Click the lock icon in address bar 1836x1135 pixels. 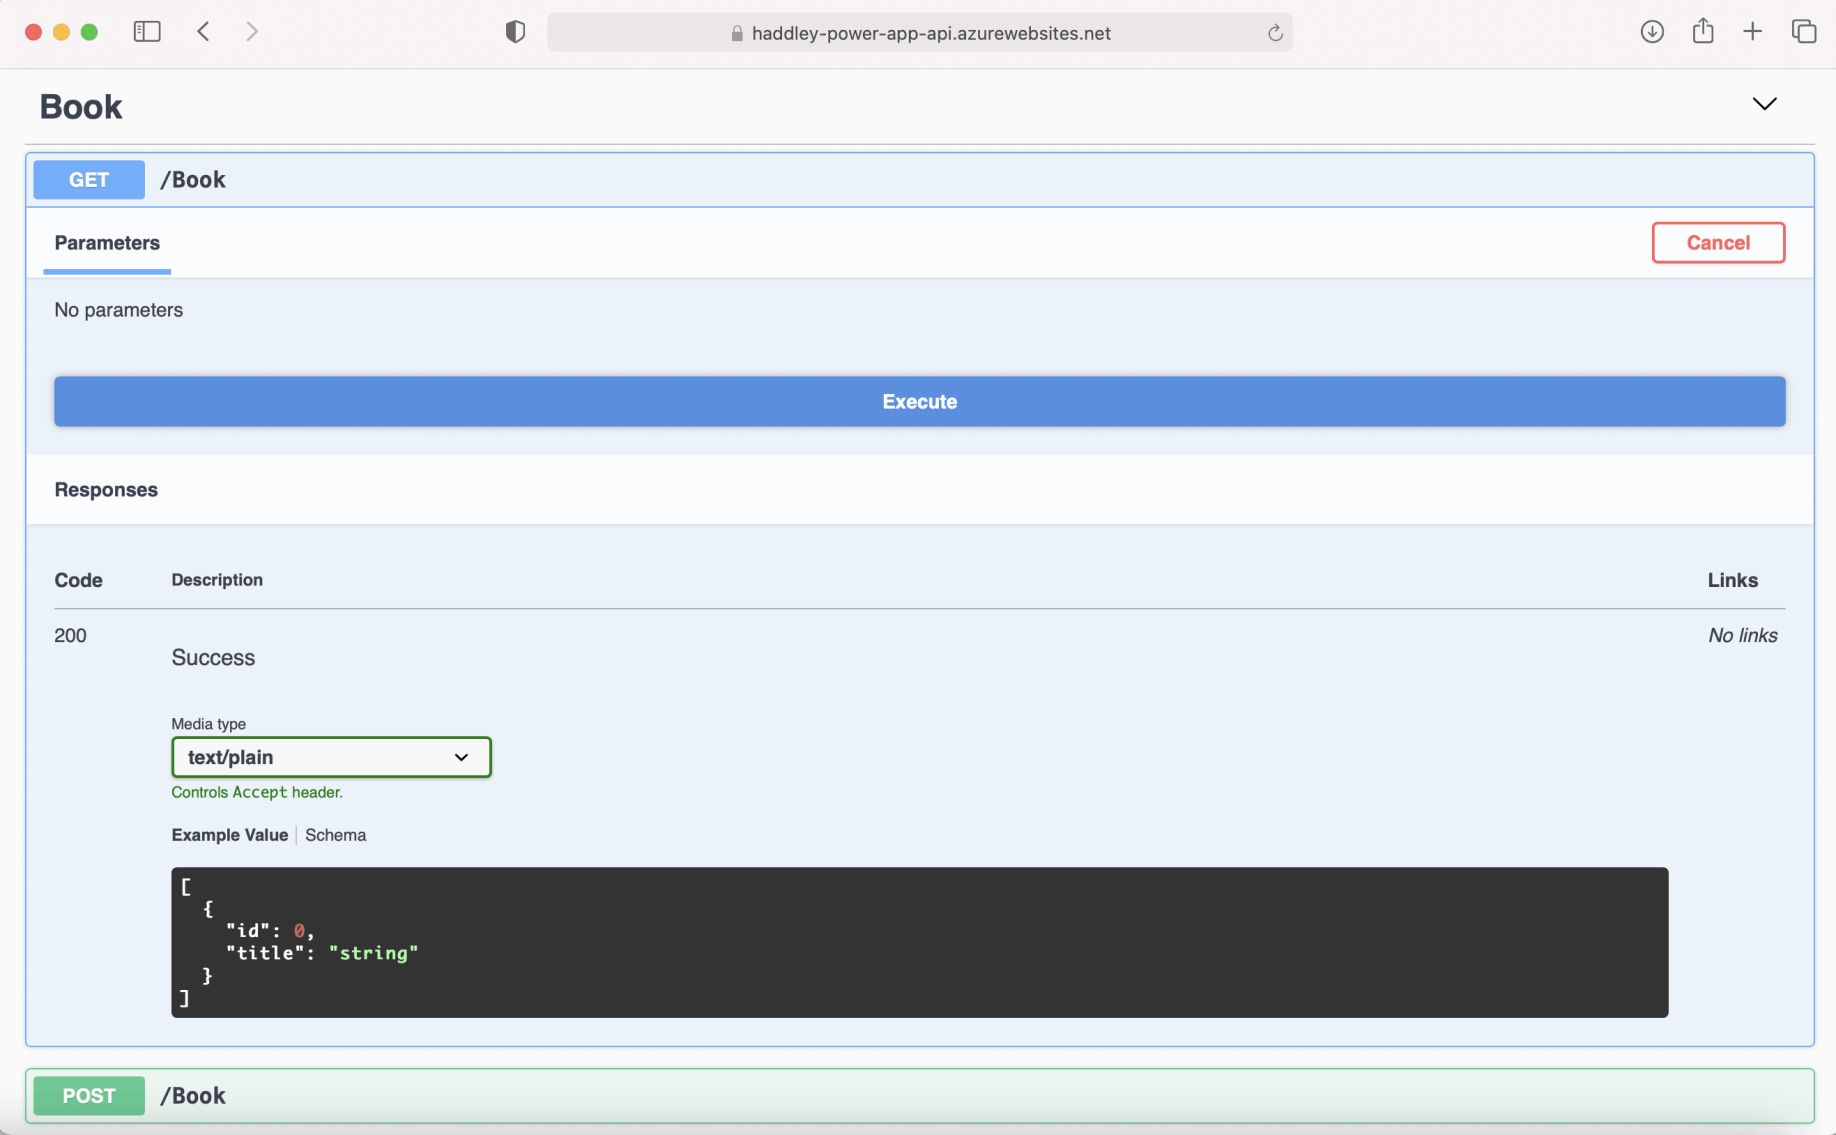pos(737,33)
